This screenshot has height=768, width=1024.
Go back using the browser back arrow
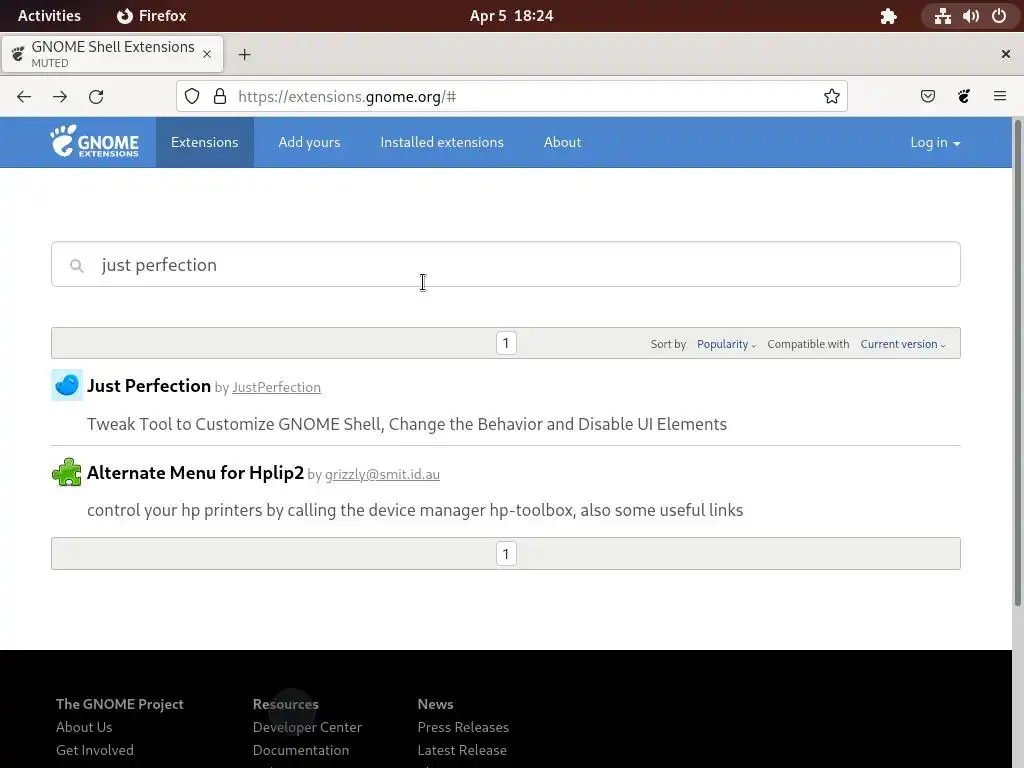pyautogui.click(x=24, y=97)
